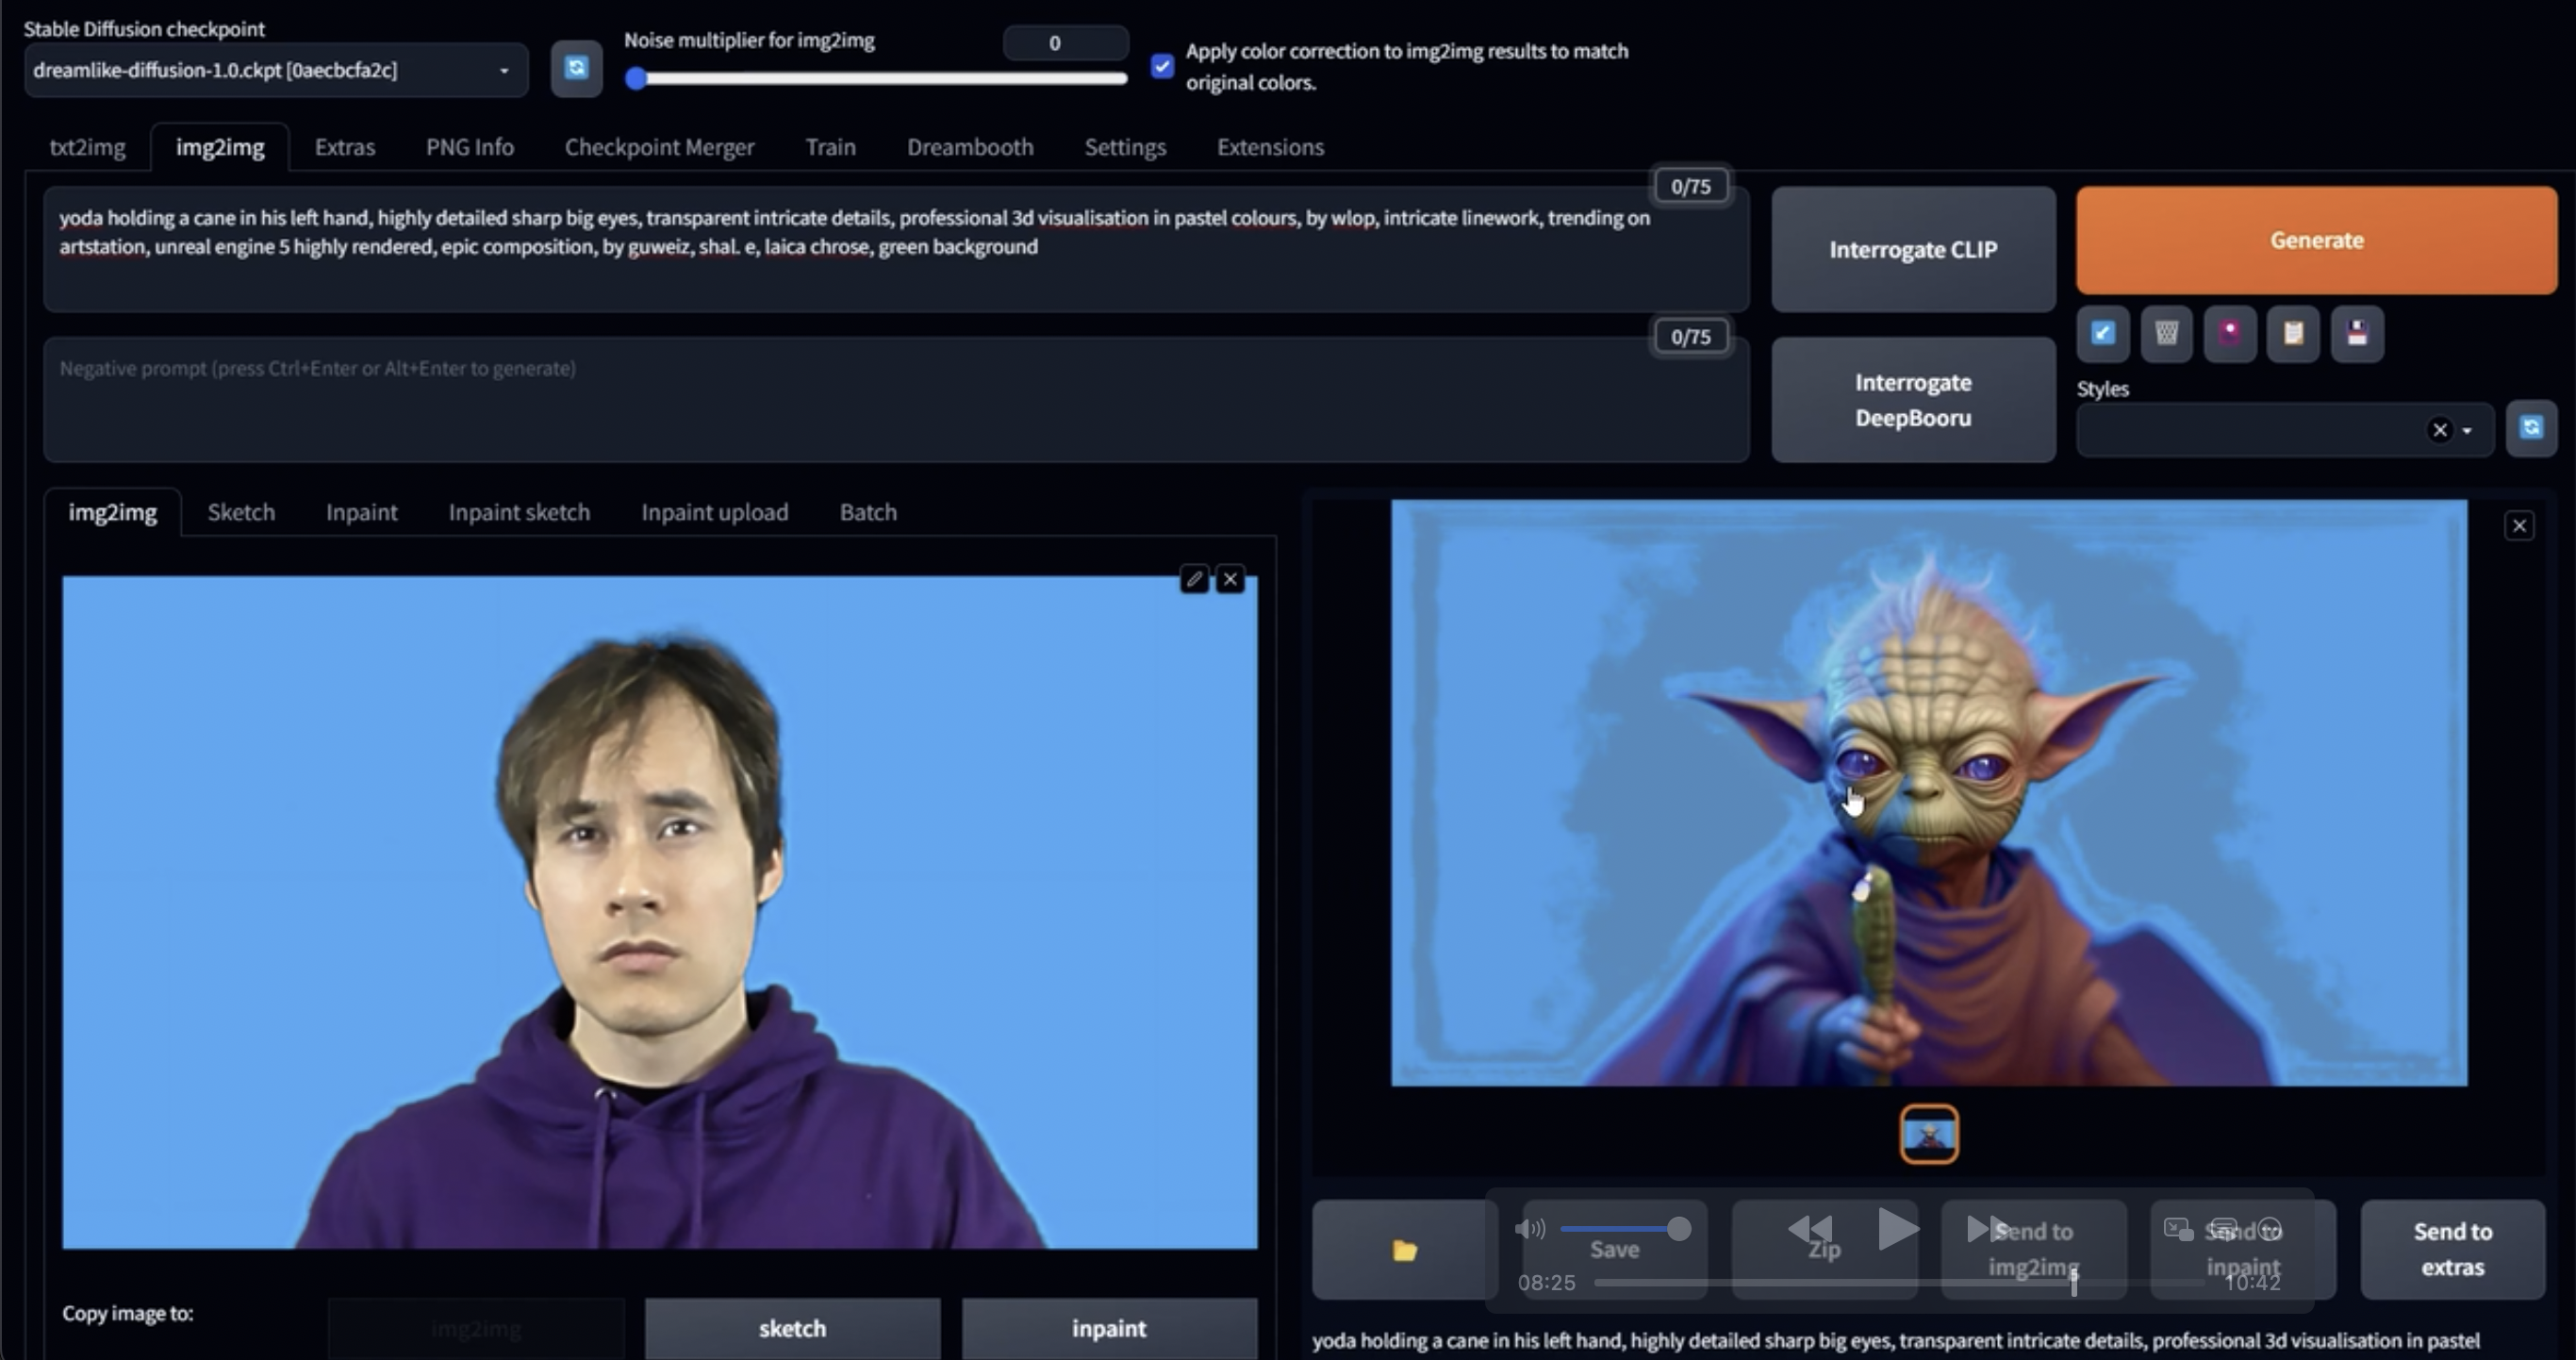
Task: Refresh the Stable Diffusion checkpoint list
Action: 576,68
